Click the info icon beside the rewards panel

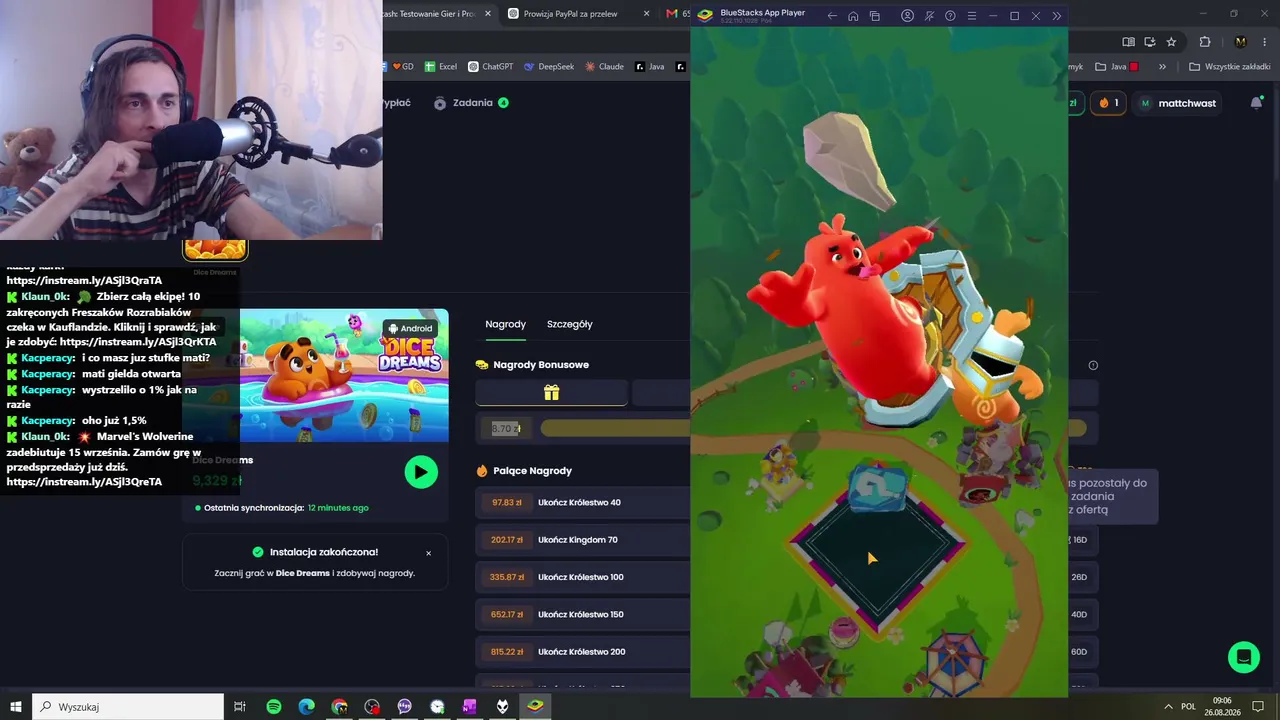[1093, 365]
